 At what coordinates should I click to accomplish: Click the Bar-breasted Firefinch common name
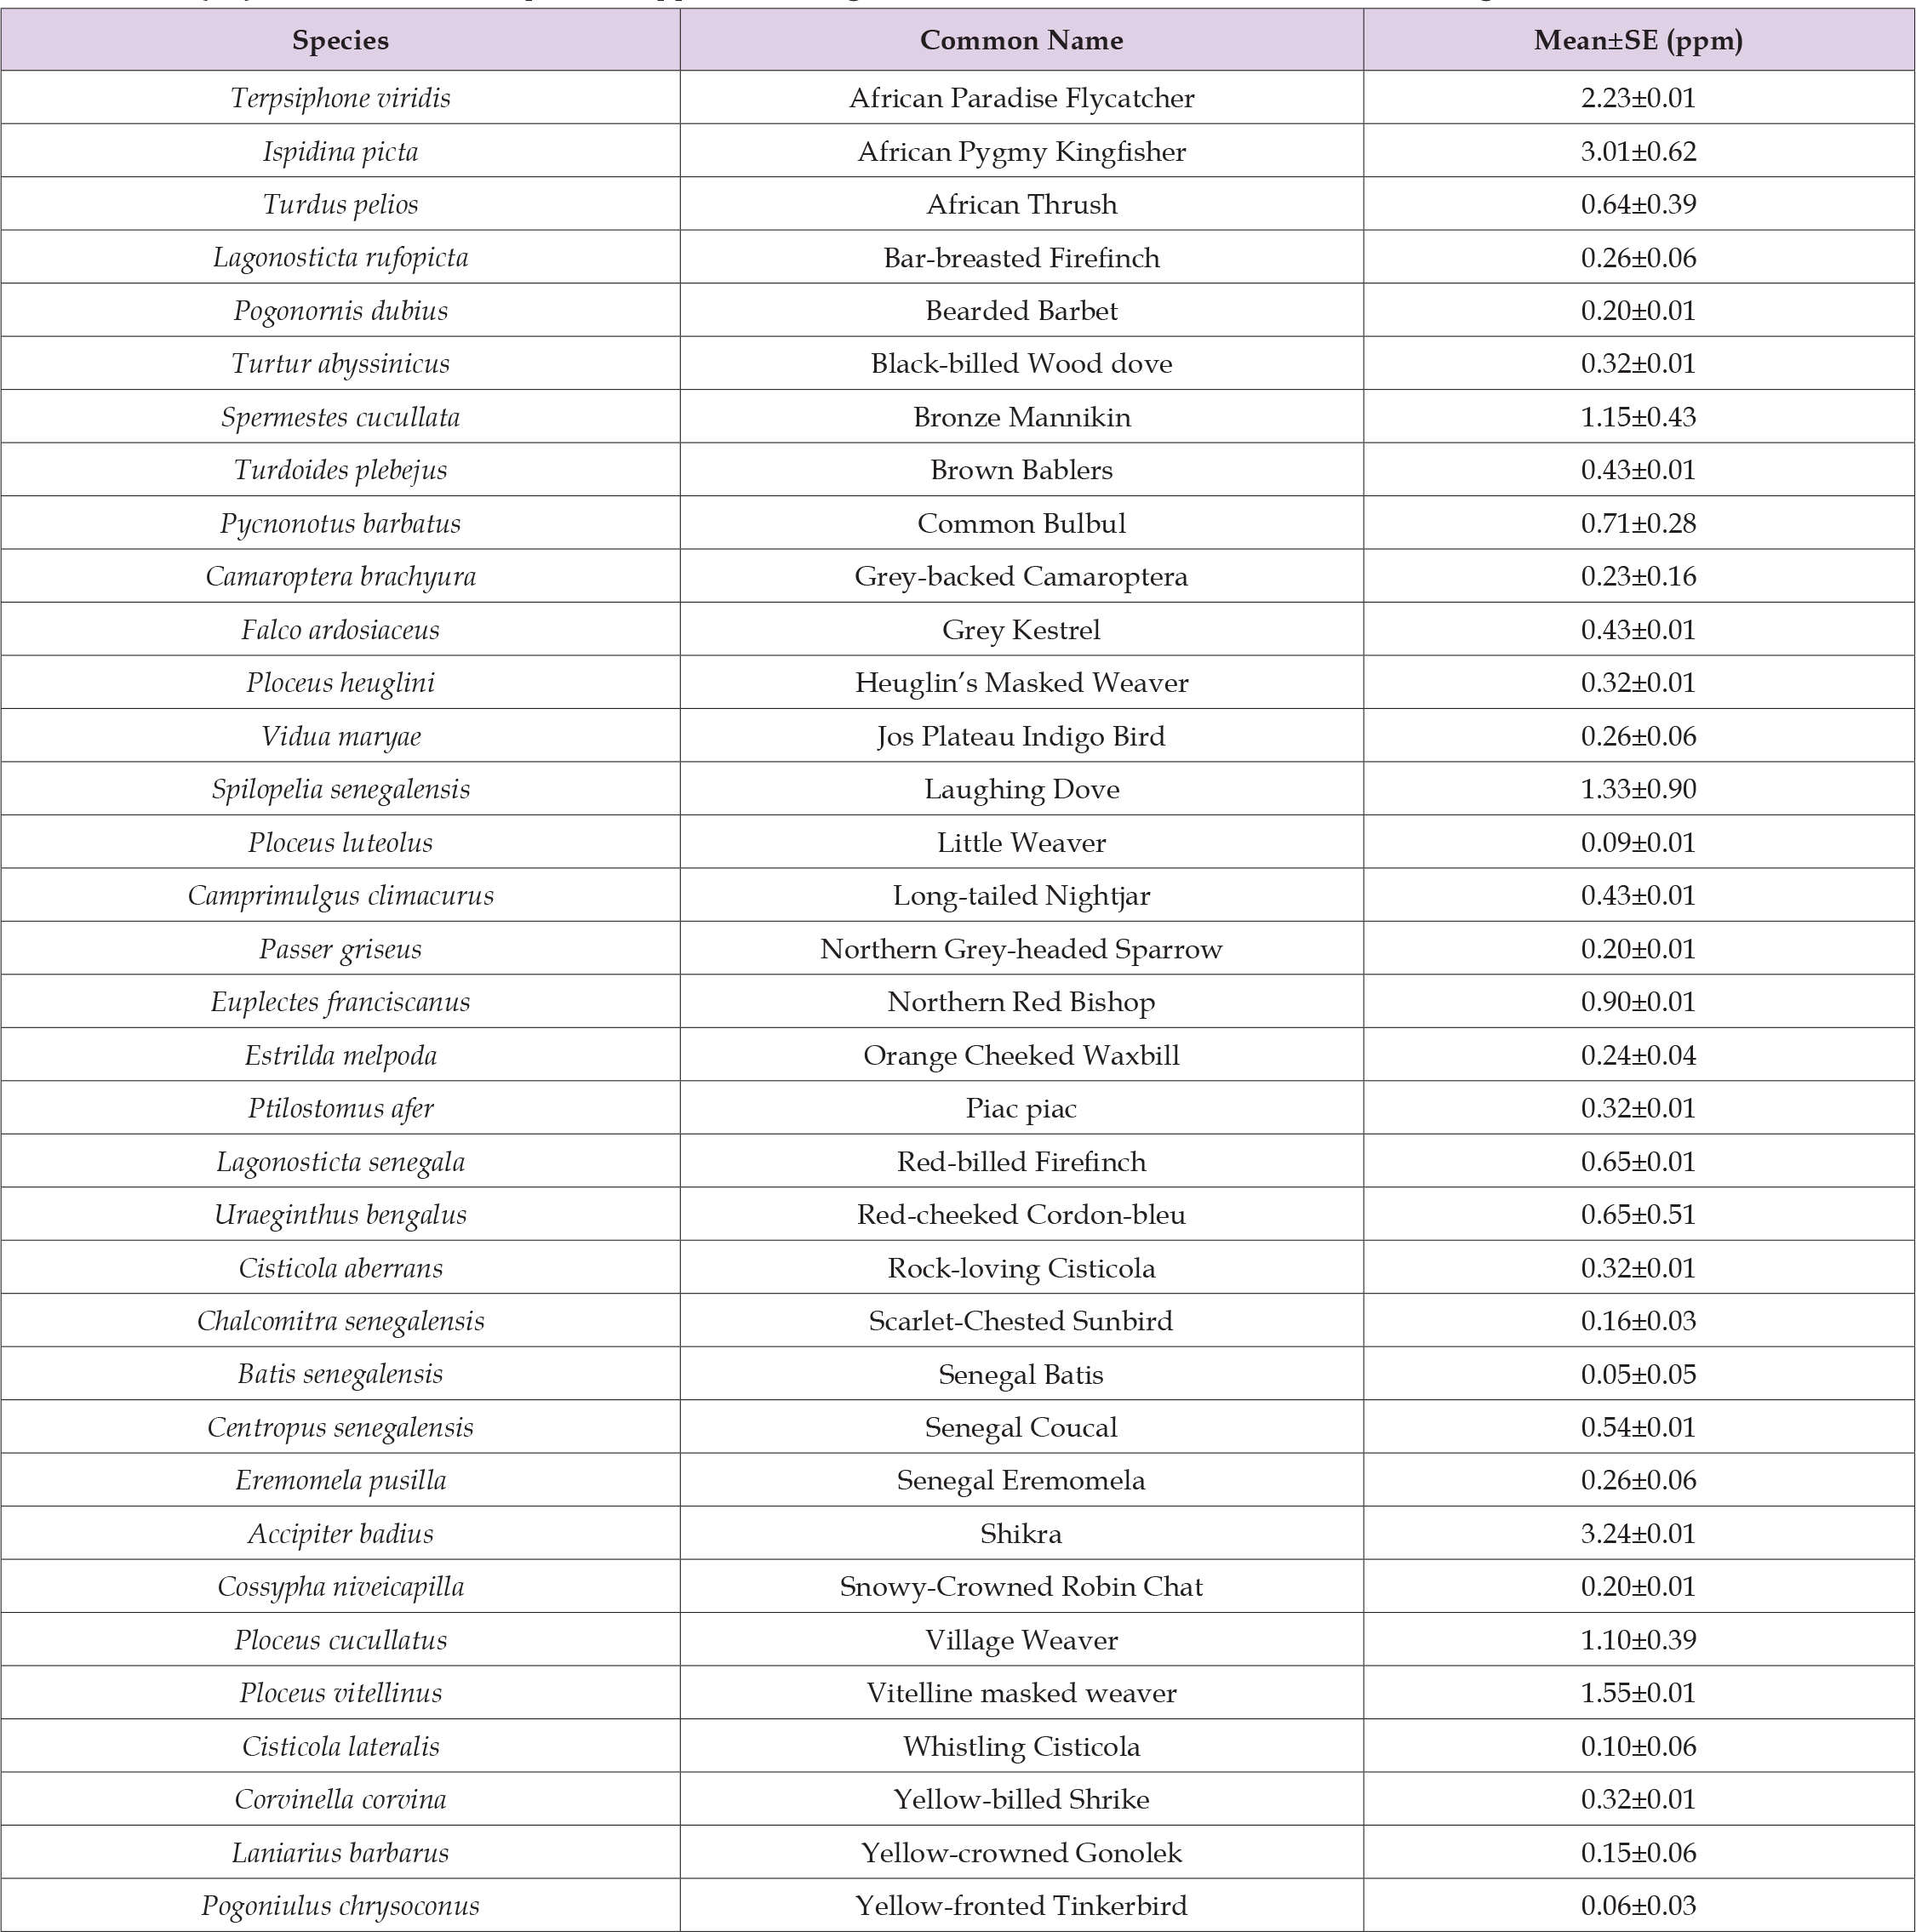pyautogui.click(x=1021, y=258)
